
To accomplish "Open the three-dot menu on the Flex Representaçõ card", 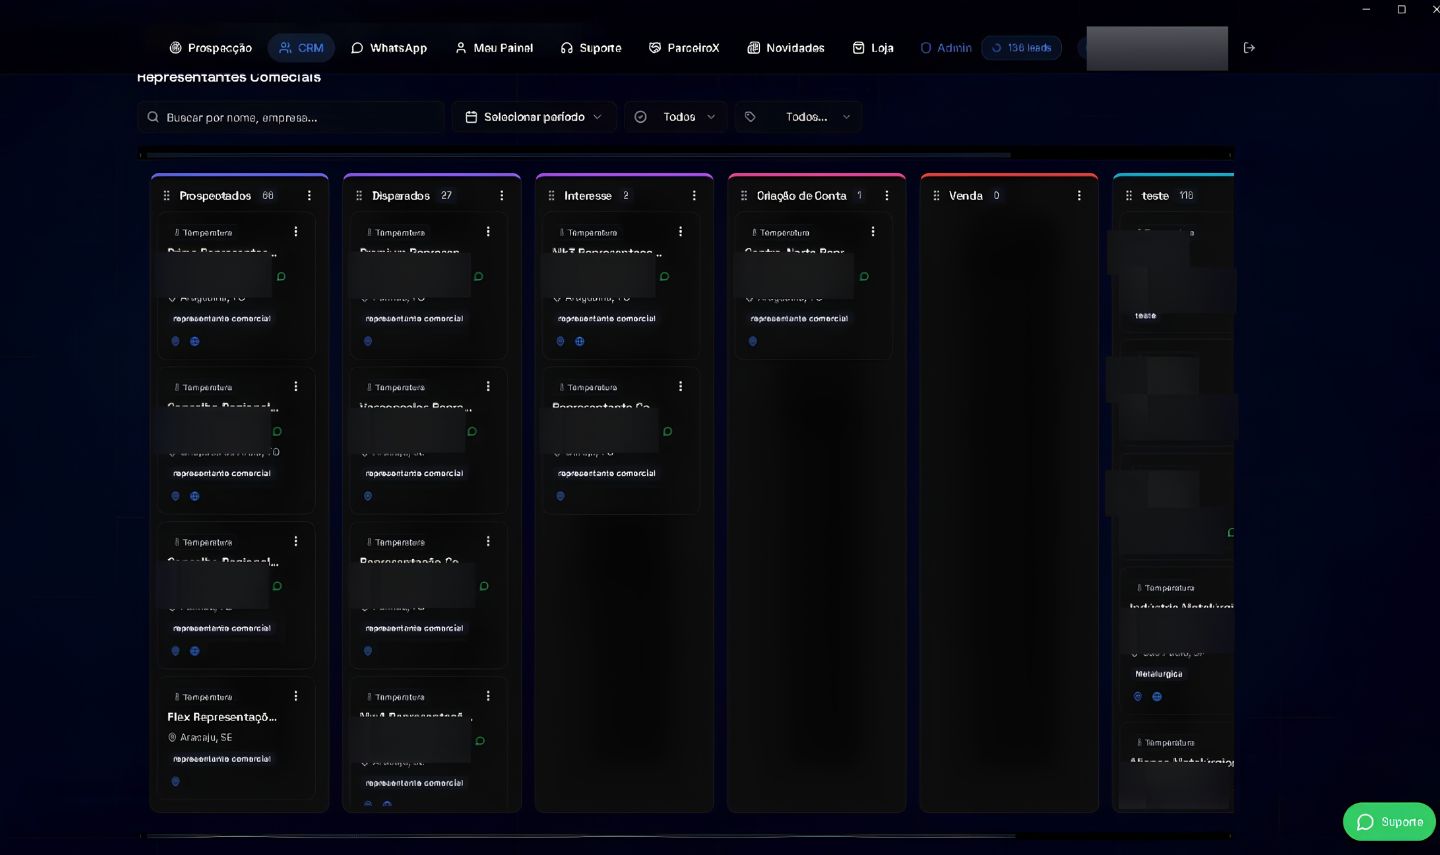I will (x=296, y=696).
